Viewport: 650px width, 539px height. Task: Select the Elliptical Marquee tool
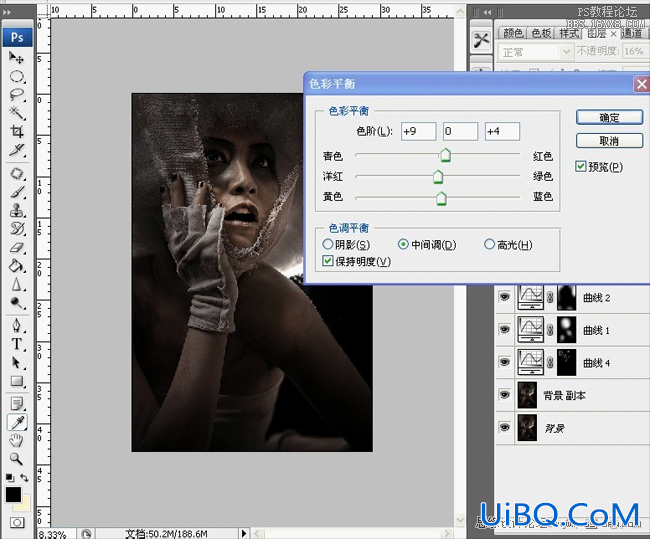coord(17,76)
